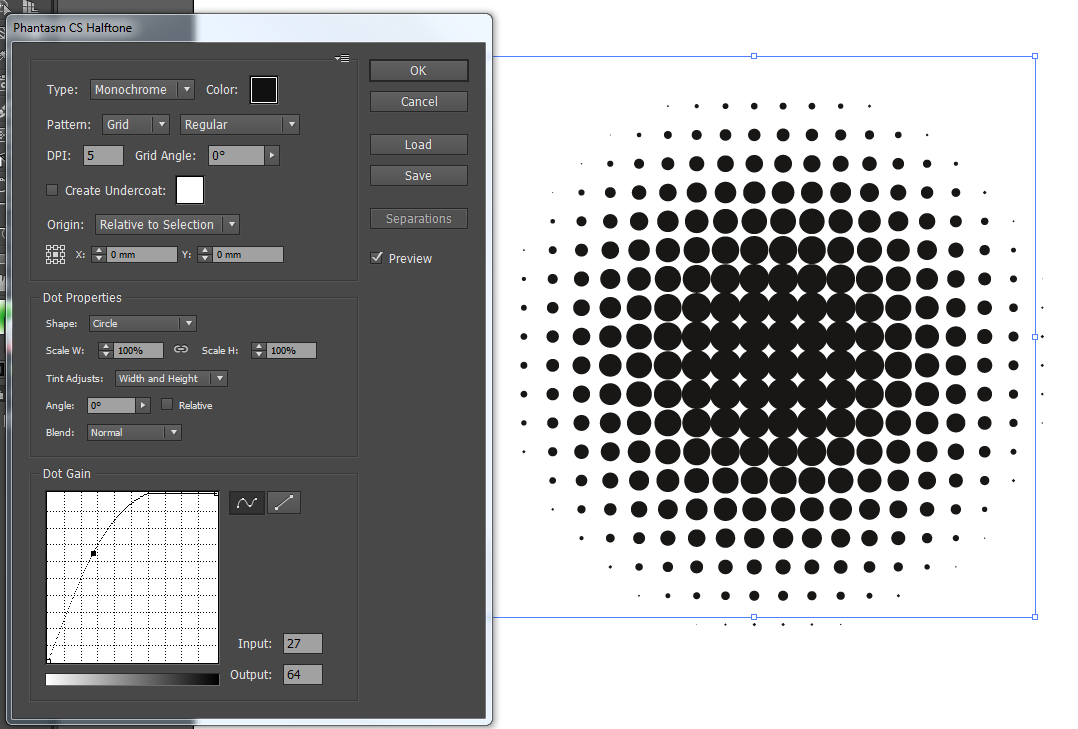Click the DPI input field
Viewport: 1078px width, 729px height.
pos(103,155)
